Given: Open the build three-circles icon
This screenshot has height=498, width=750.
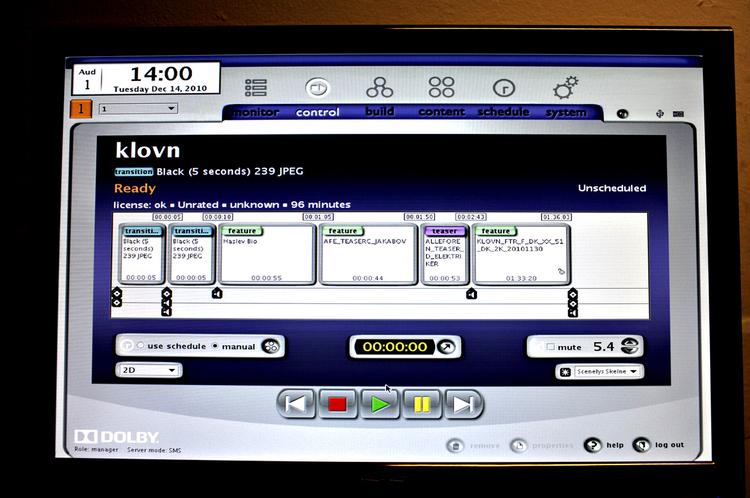Looking at the screenshot, I should coord(379,87).
